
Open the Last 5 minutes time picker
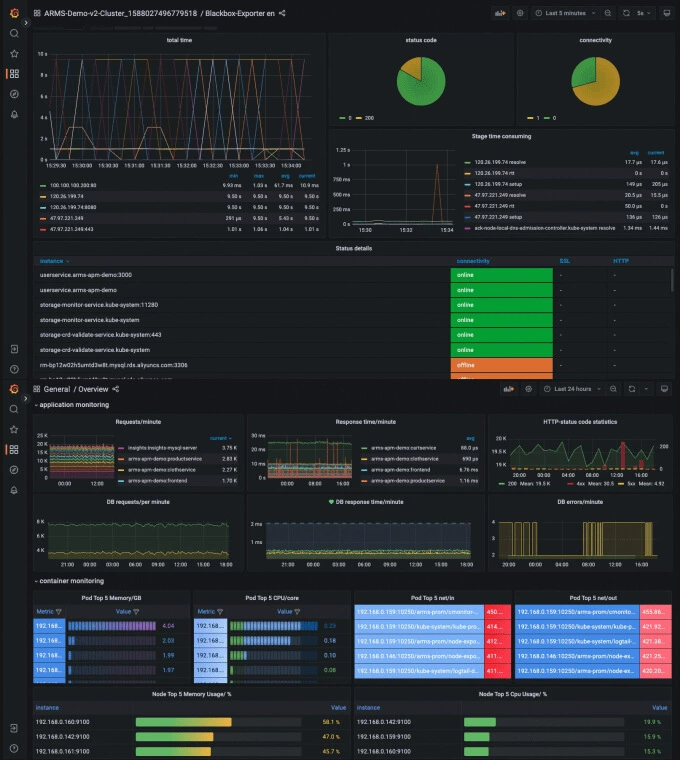[x=566, y=13]
